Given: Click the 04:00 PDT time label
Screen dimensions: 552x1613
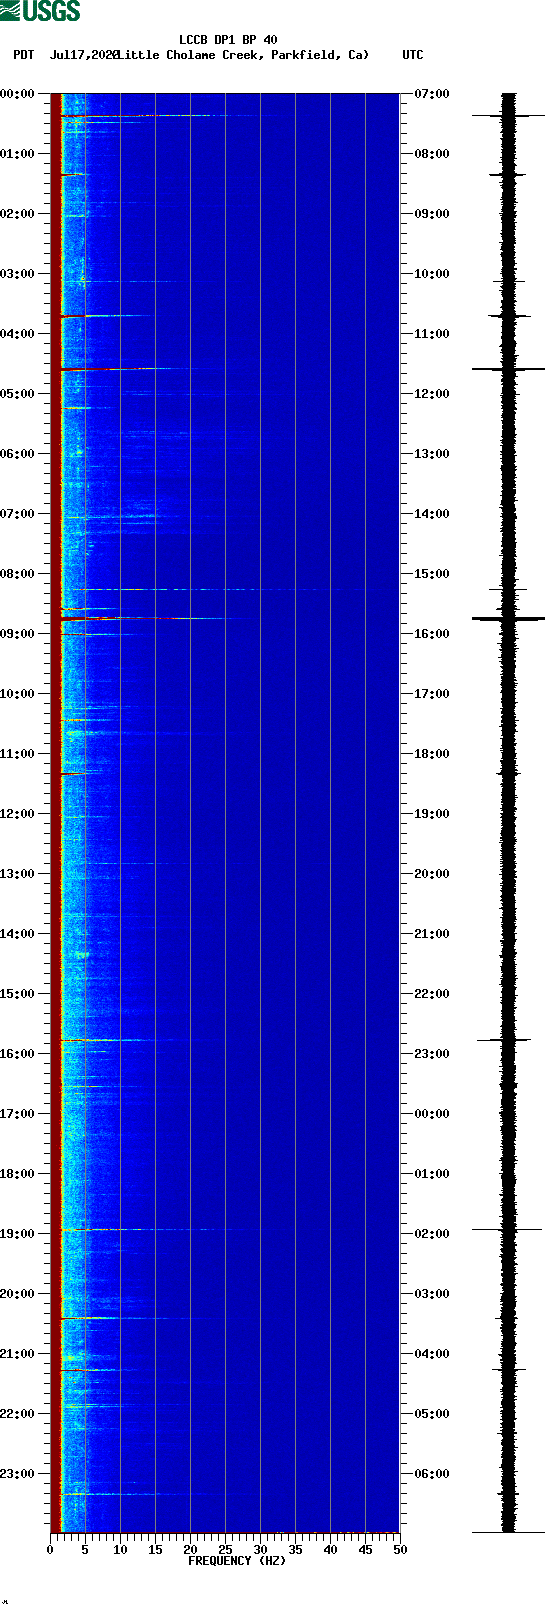Looking at the screenshot, I should tap(18, 334).
